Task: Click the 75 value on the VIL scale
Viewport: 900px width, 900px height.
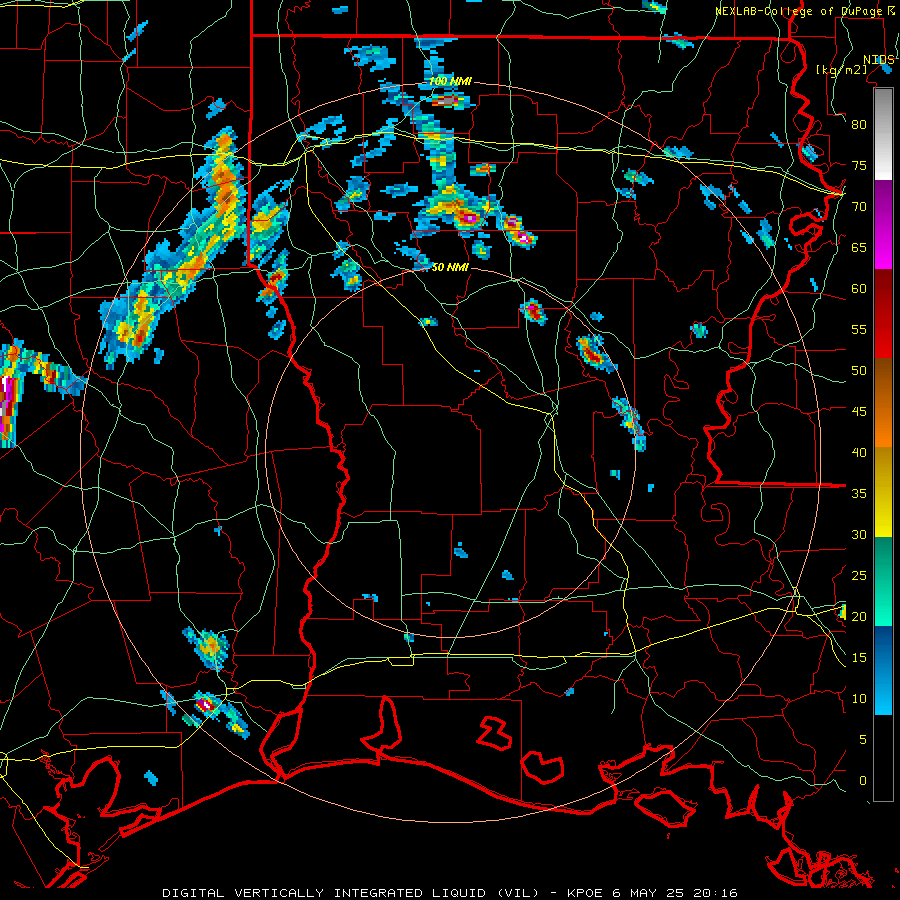Action: click(x=859, y=166)
